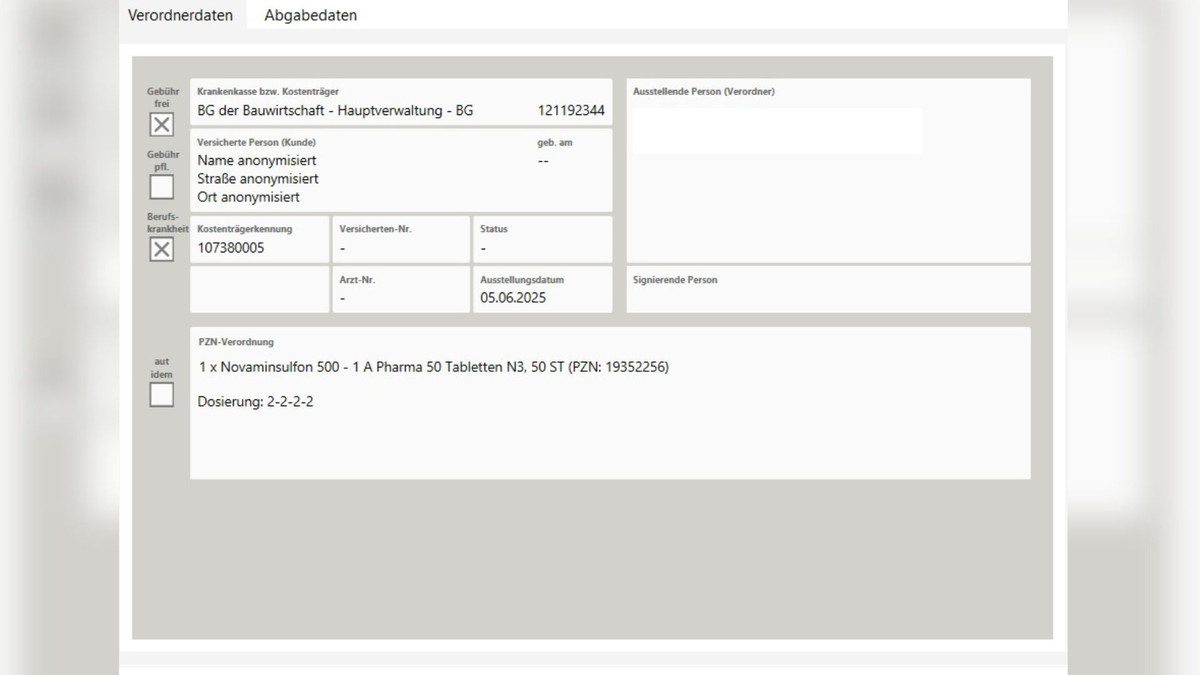The image size is (1200, 675).
Task: Uncheck the Gebühr frei checkbox
Action: (x=161, y=125)
